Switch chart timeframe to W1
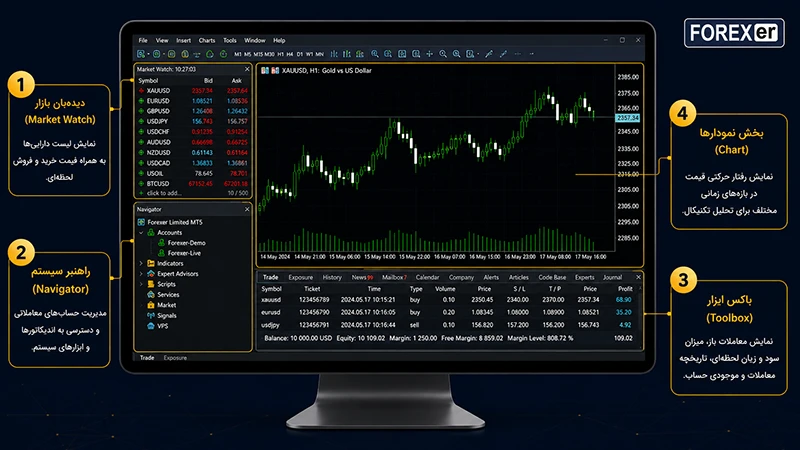800x450 pixels. [309, 54]
